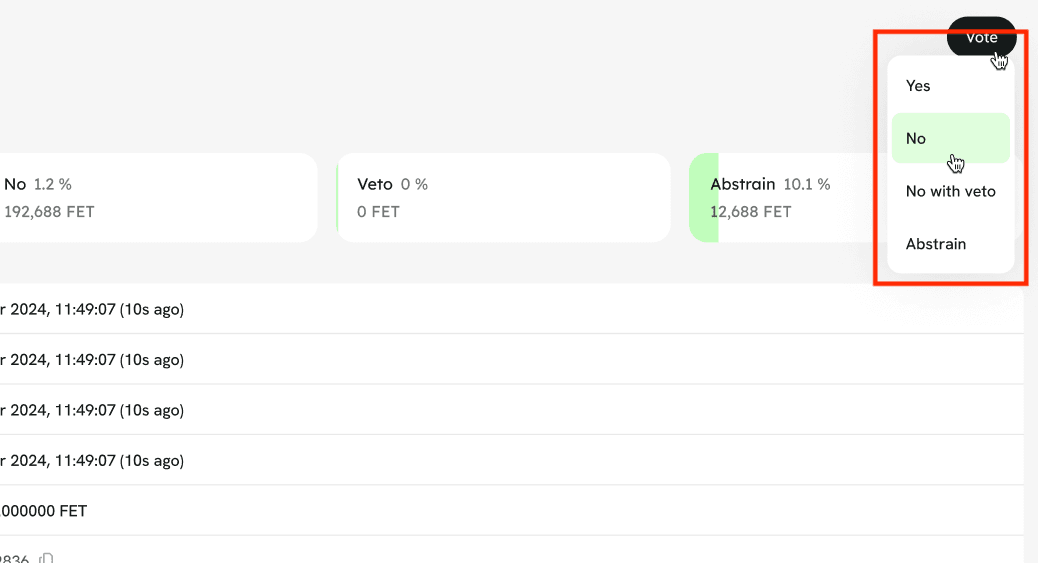Copy the address ending in 836
This screenshot has height=563, width=1038.
pyautogui.click(x=46, y=558)
